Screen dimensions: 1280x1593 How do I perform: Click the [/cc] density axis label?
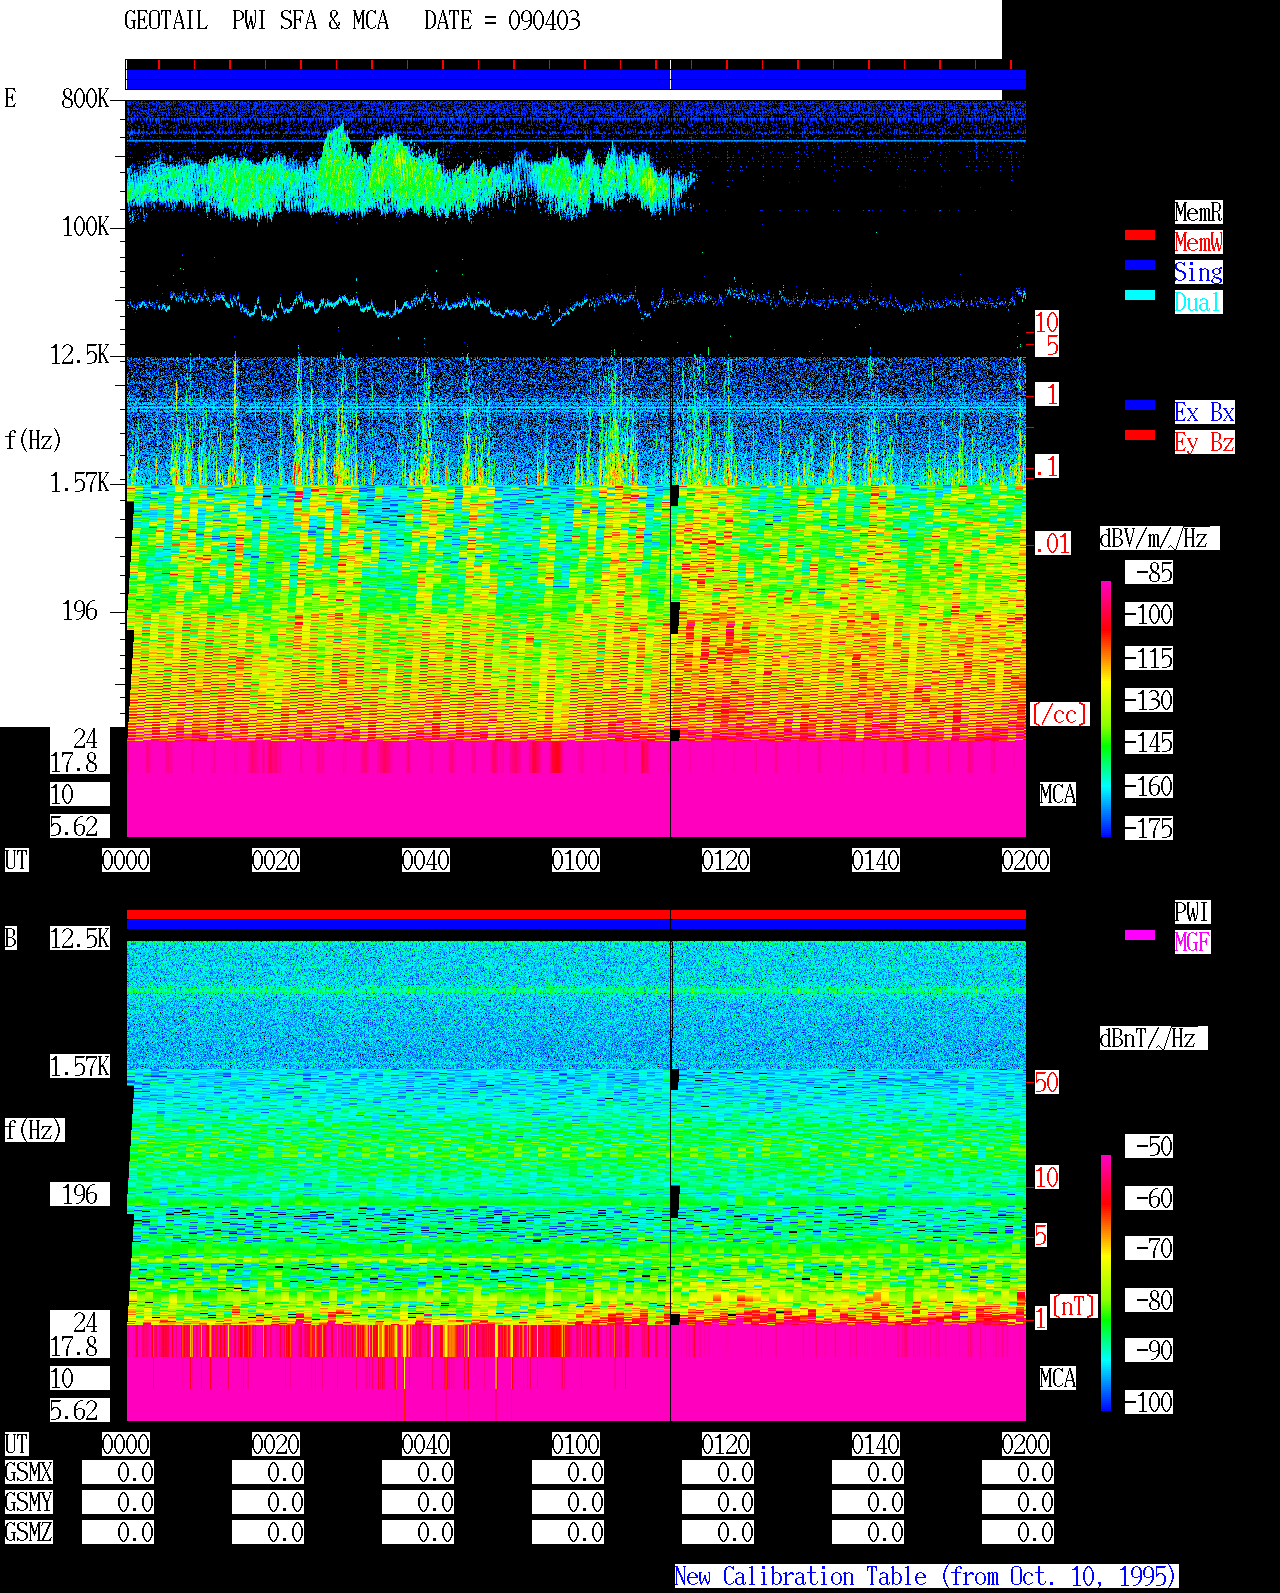point(1060,714)
